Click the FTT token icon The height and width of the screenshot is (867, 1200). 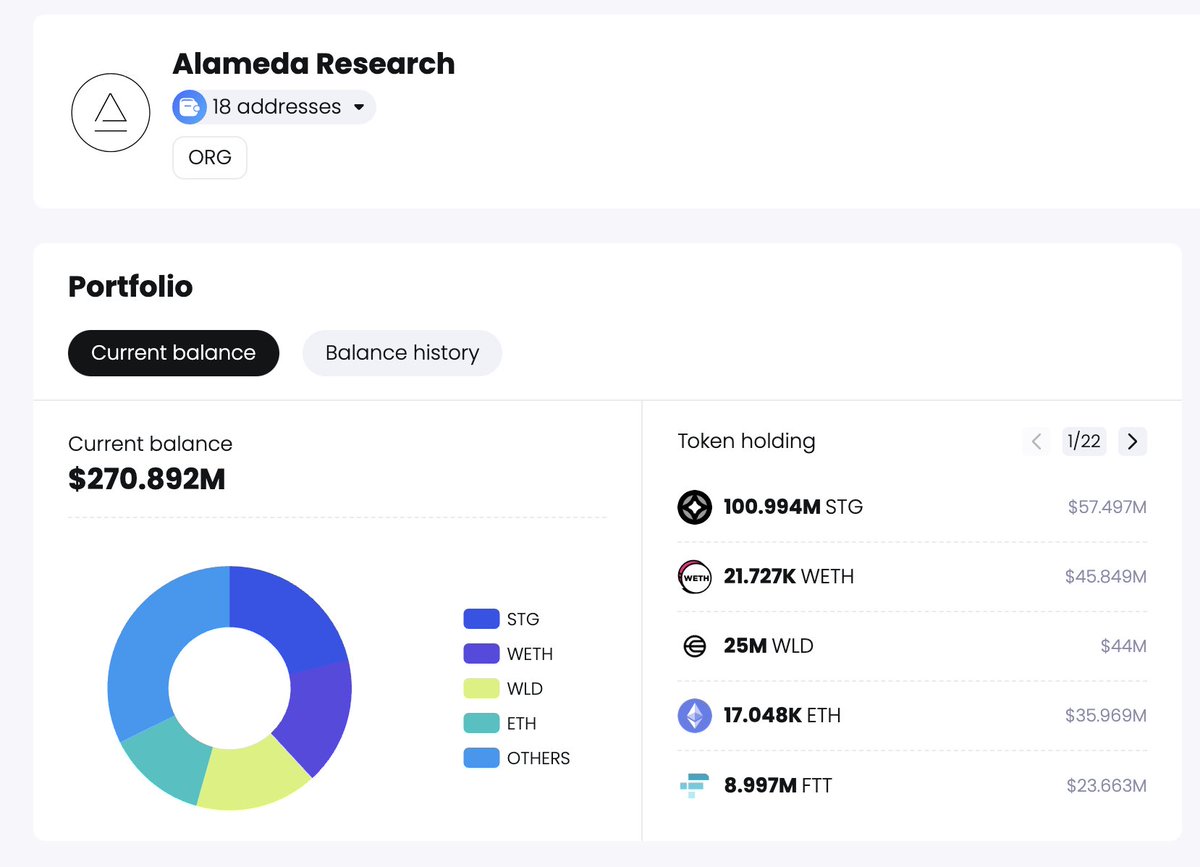click(x=694, y=785)
